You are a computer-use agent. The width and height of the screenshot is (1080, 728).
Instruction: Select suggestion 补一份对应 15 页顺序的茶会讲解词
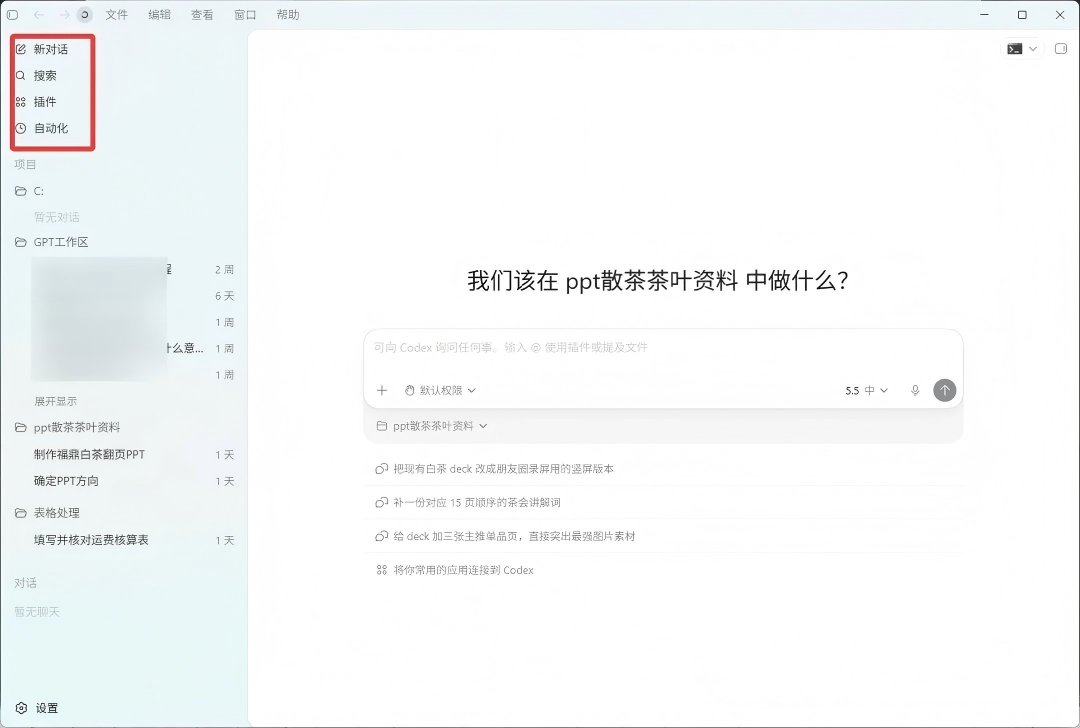click(x=663, y=503)
